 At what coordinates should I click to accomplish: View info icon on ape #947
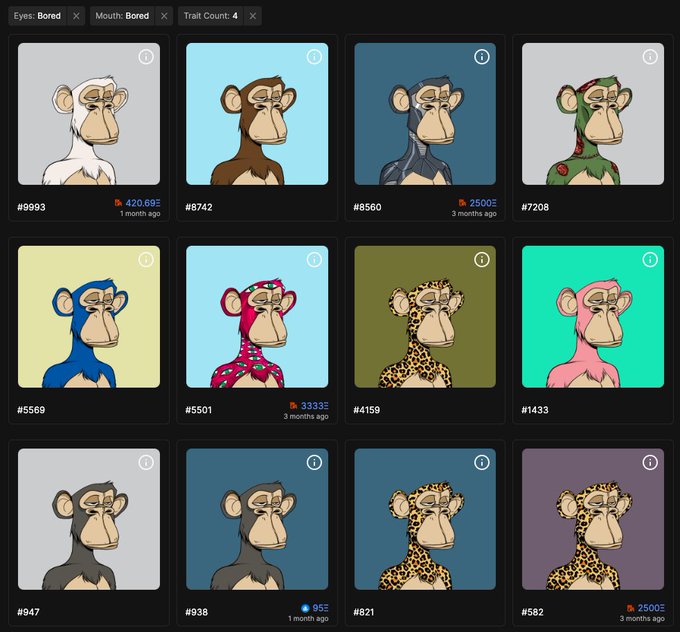tap(146, 462)
